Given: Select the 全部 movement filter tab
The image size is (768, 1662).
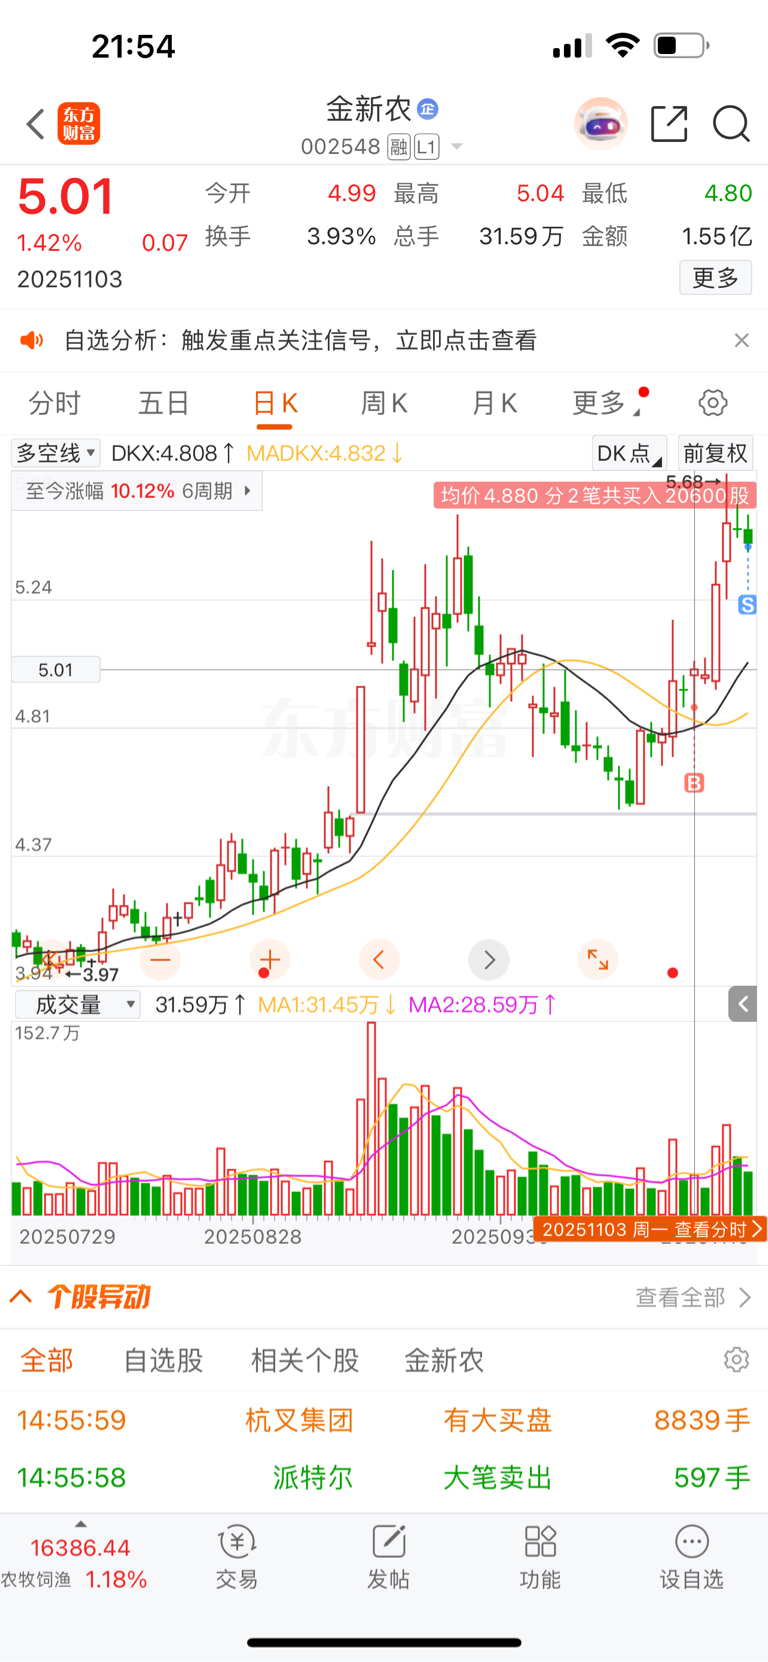Looking at the screenshot, I should coord(47,1360).
